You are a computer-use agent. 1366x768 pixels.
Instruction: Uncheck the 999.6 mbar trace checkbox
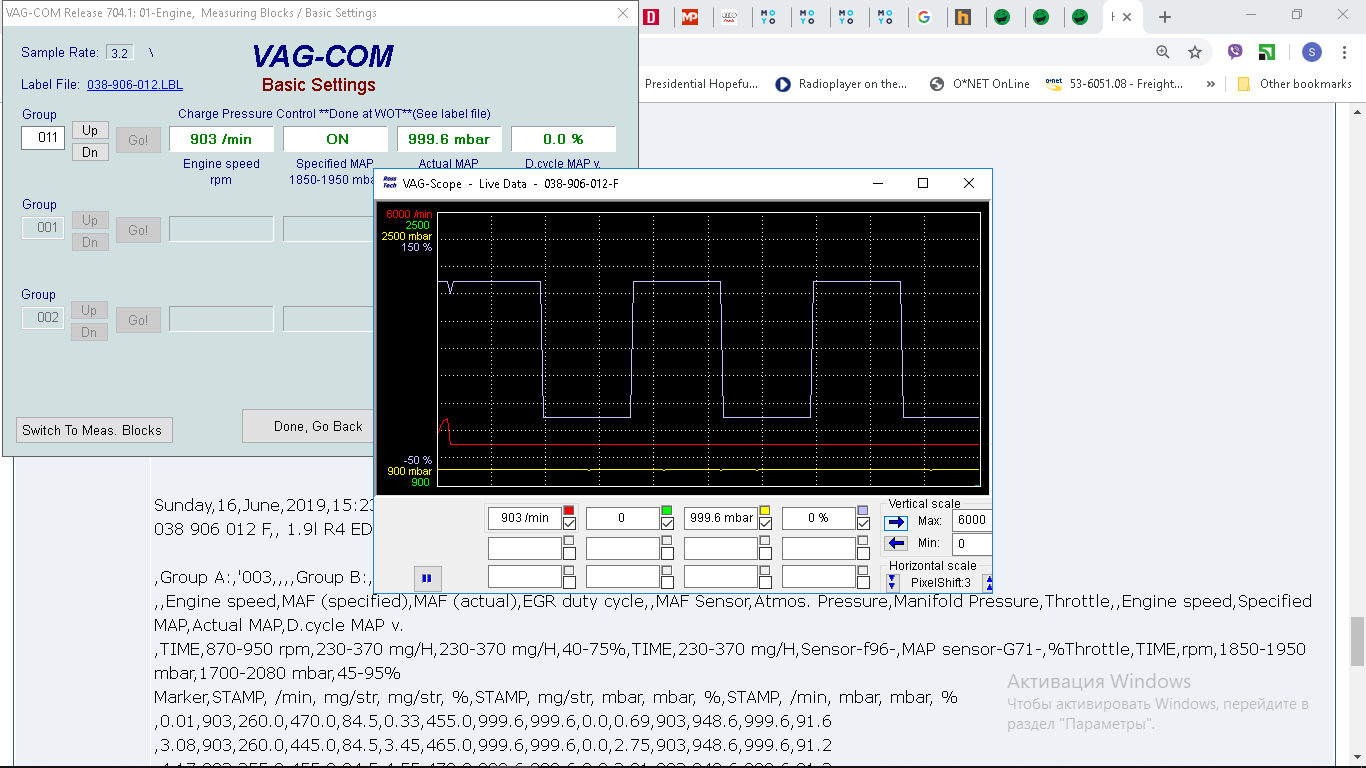765,523
